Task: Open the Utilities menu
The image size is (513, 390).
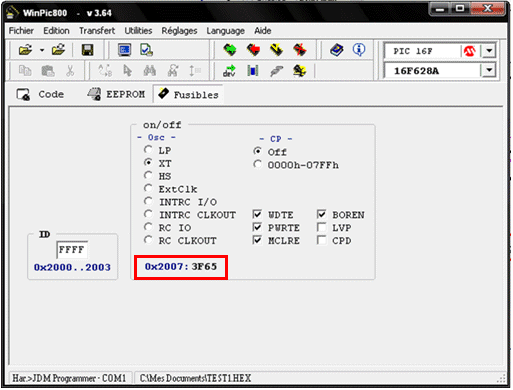Action: pos(138,31)
